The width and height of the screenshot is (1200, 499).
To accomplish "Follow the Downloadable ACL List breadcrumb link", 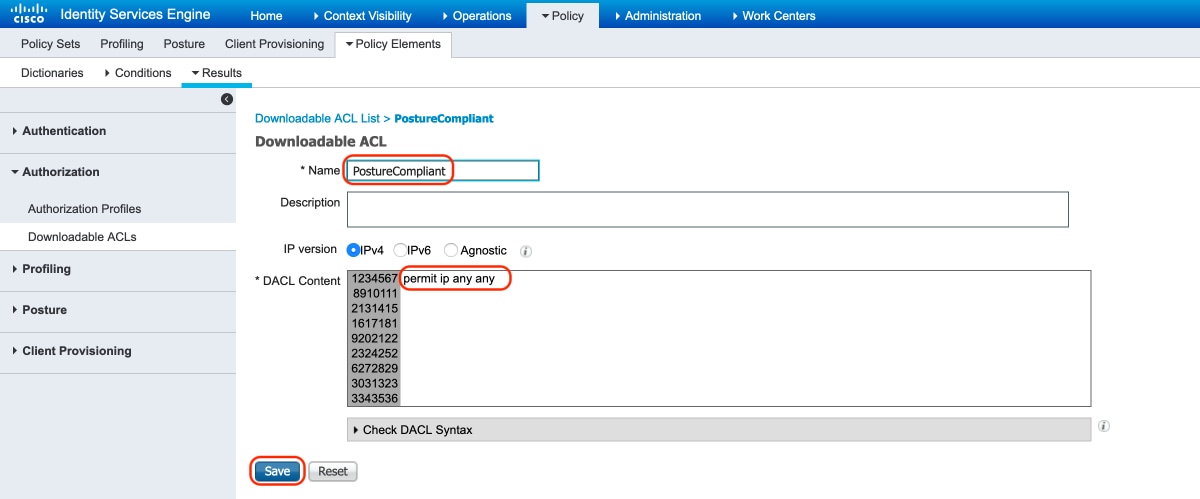I will (317, 118).
